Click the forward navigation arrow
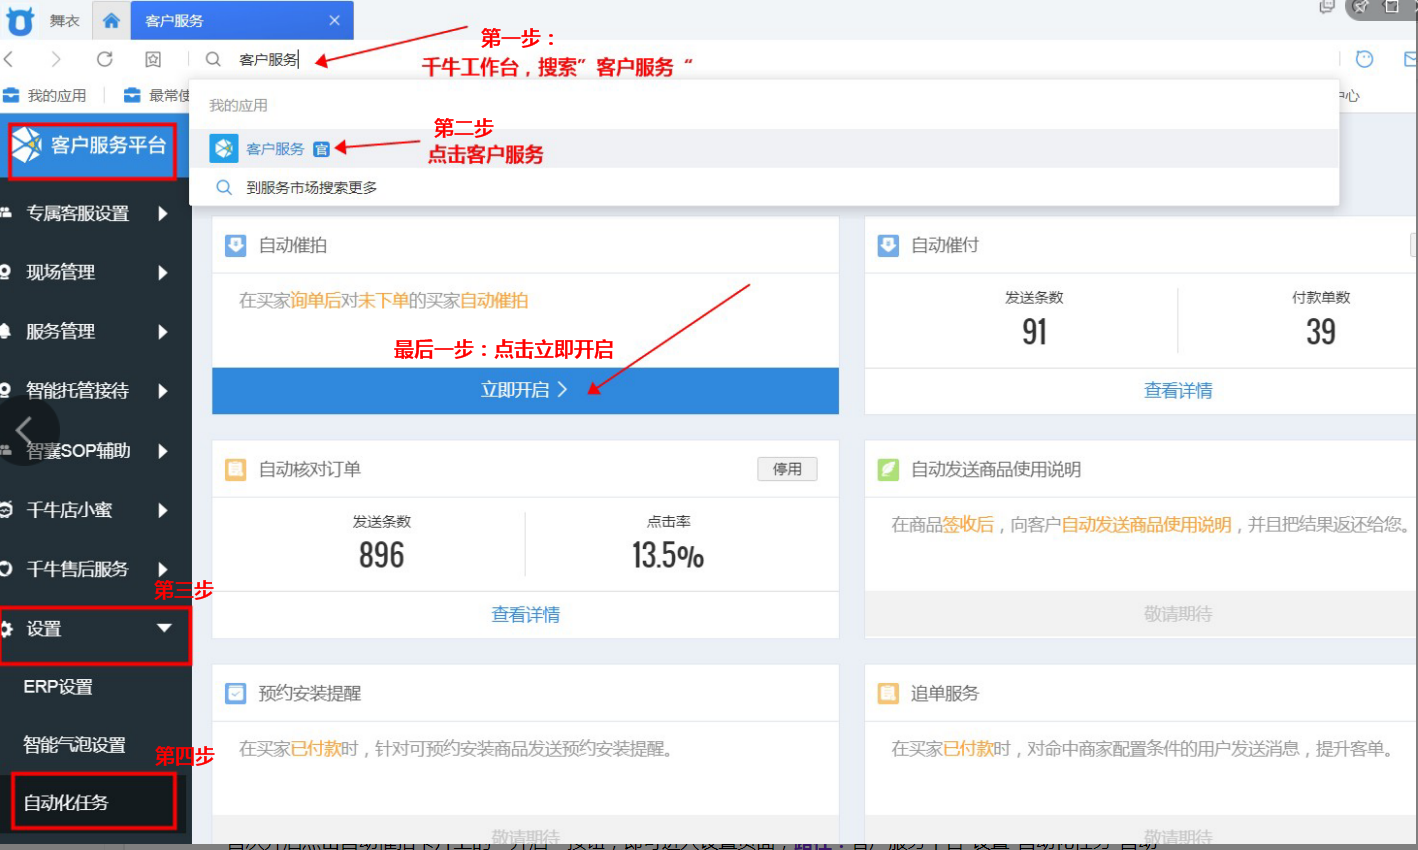1418x850 pixels. click(x=56, y=59)
